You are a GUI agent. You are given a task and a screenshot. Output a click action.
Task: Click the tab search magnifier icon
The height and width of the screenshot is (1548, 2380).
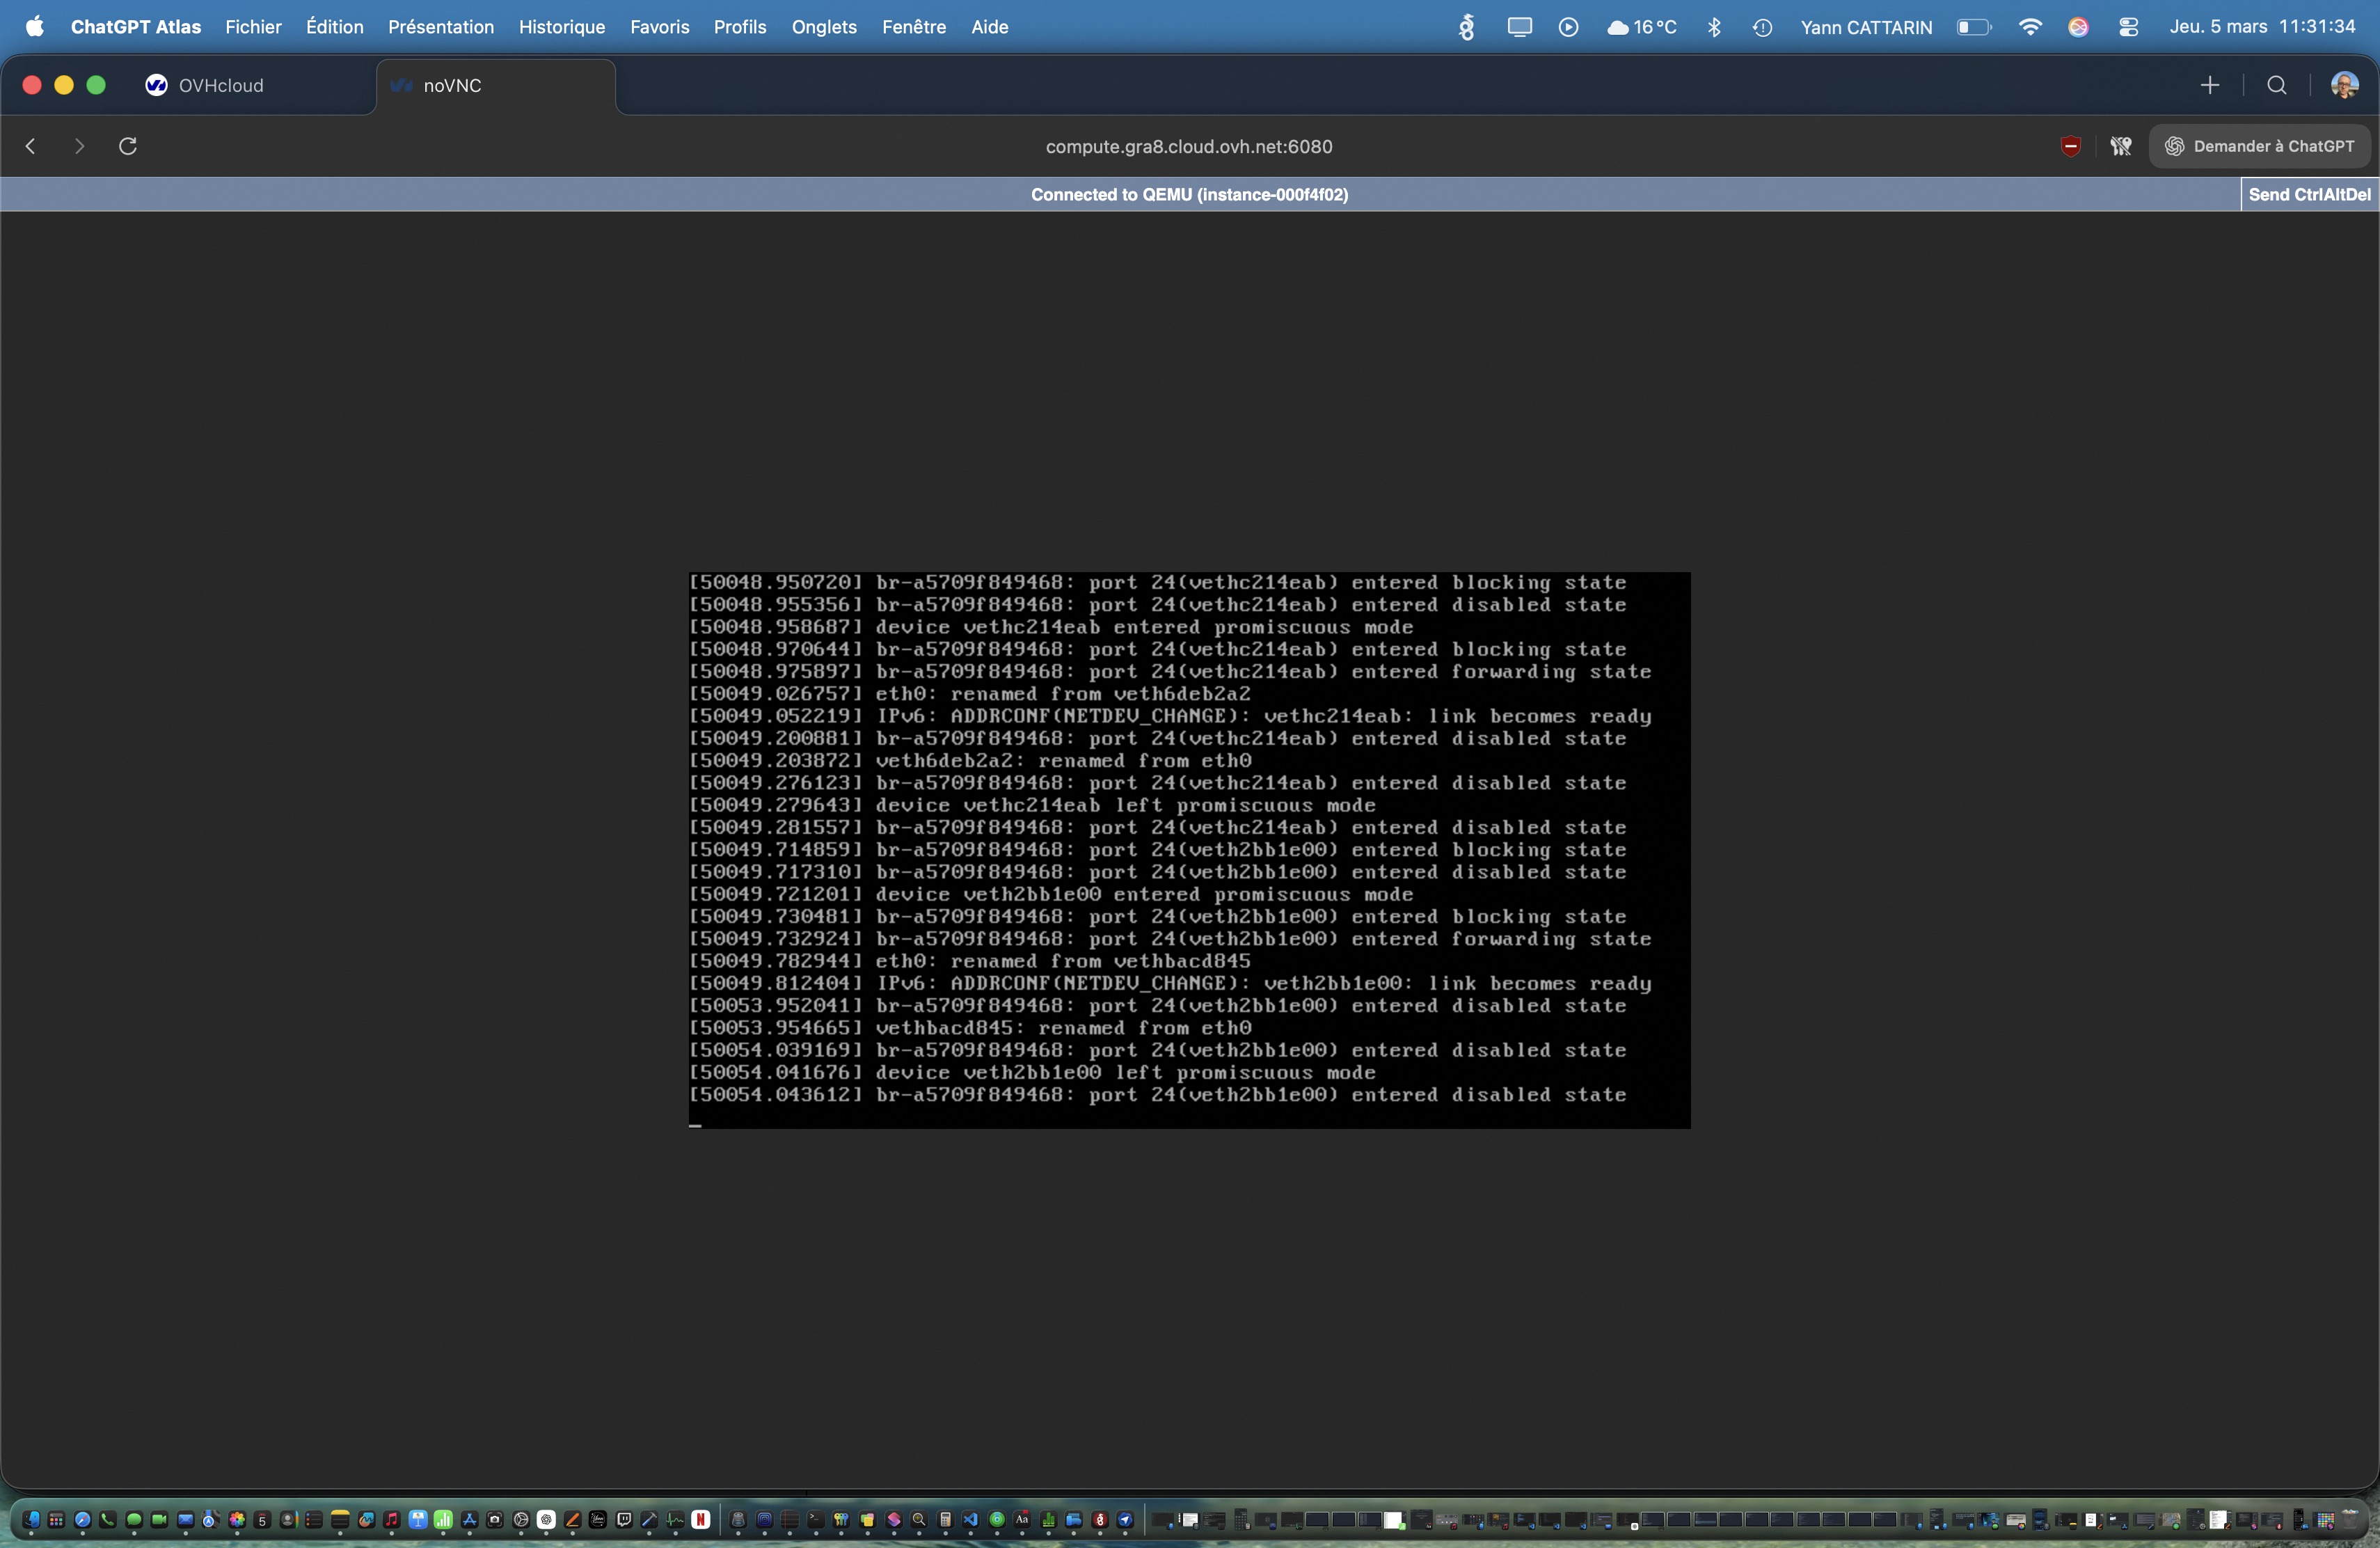(x=2277, y=85)
